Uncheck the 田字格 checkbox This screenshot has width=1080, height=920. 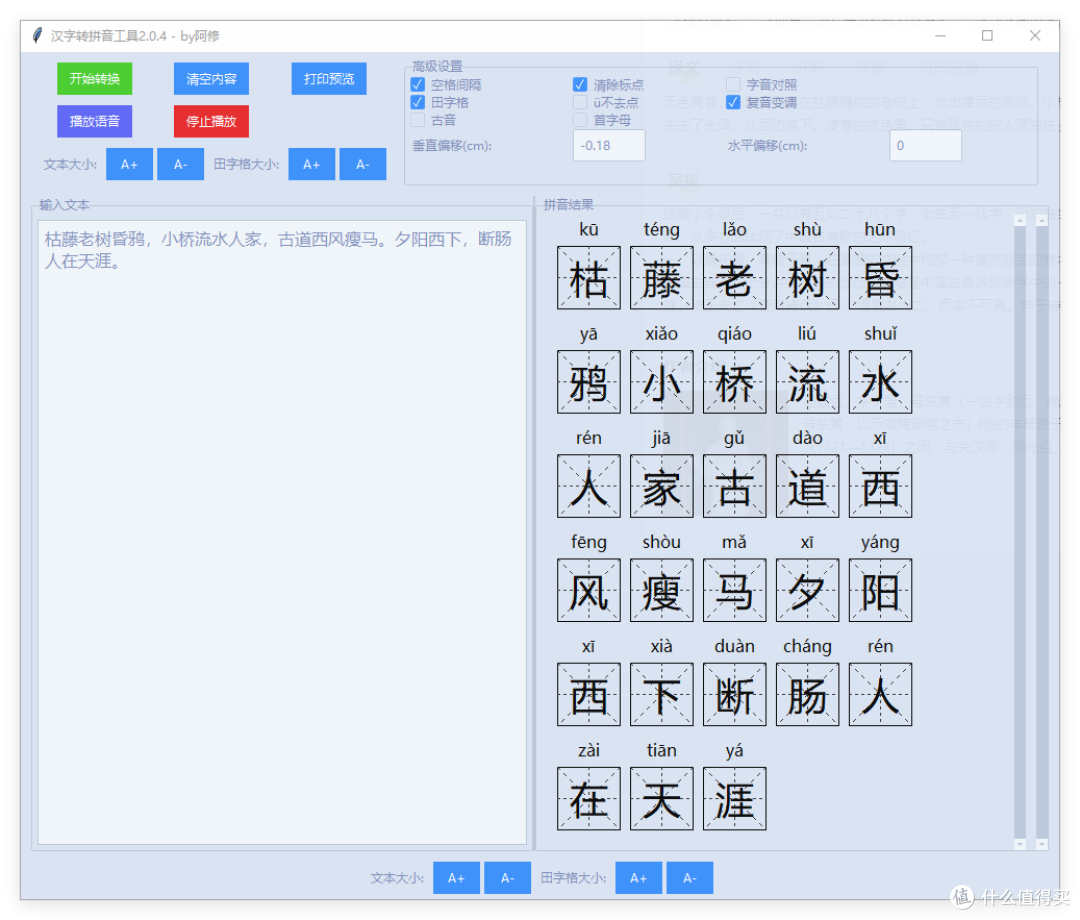pos(417,103)
